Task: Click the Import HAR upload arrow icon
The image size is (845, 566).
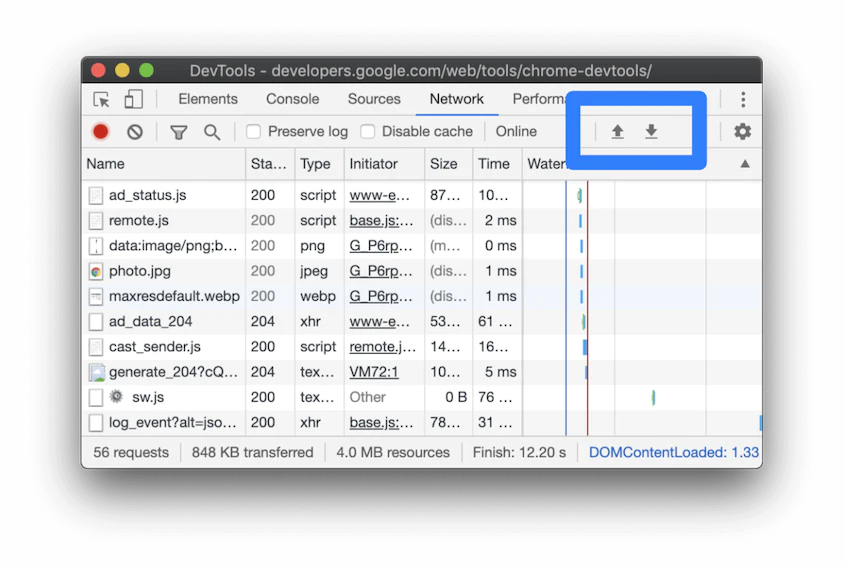Action: 618,132
